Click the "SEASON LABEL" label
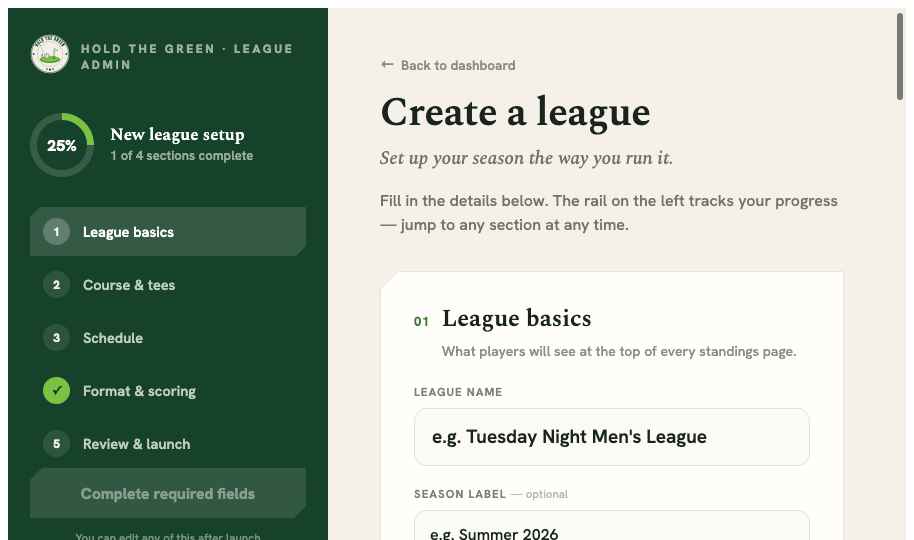The width and height of the screenshot is (914, 540). [x=460, y=494]
